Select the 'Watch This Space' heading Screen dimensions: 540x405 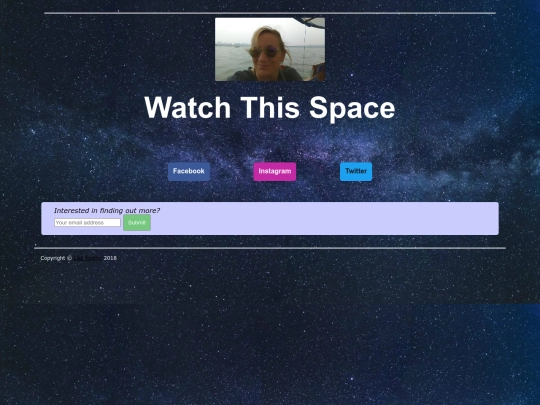(270, 107)
